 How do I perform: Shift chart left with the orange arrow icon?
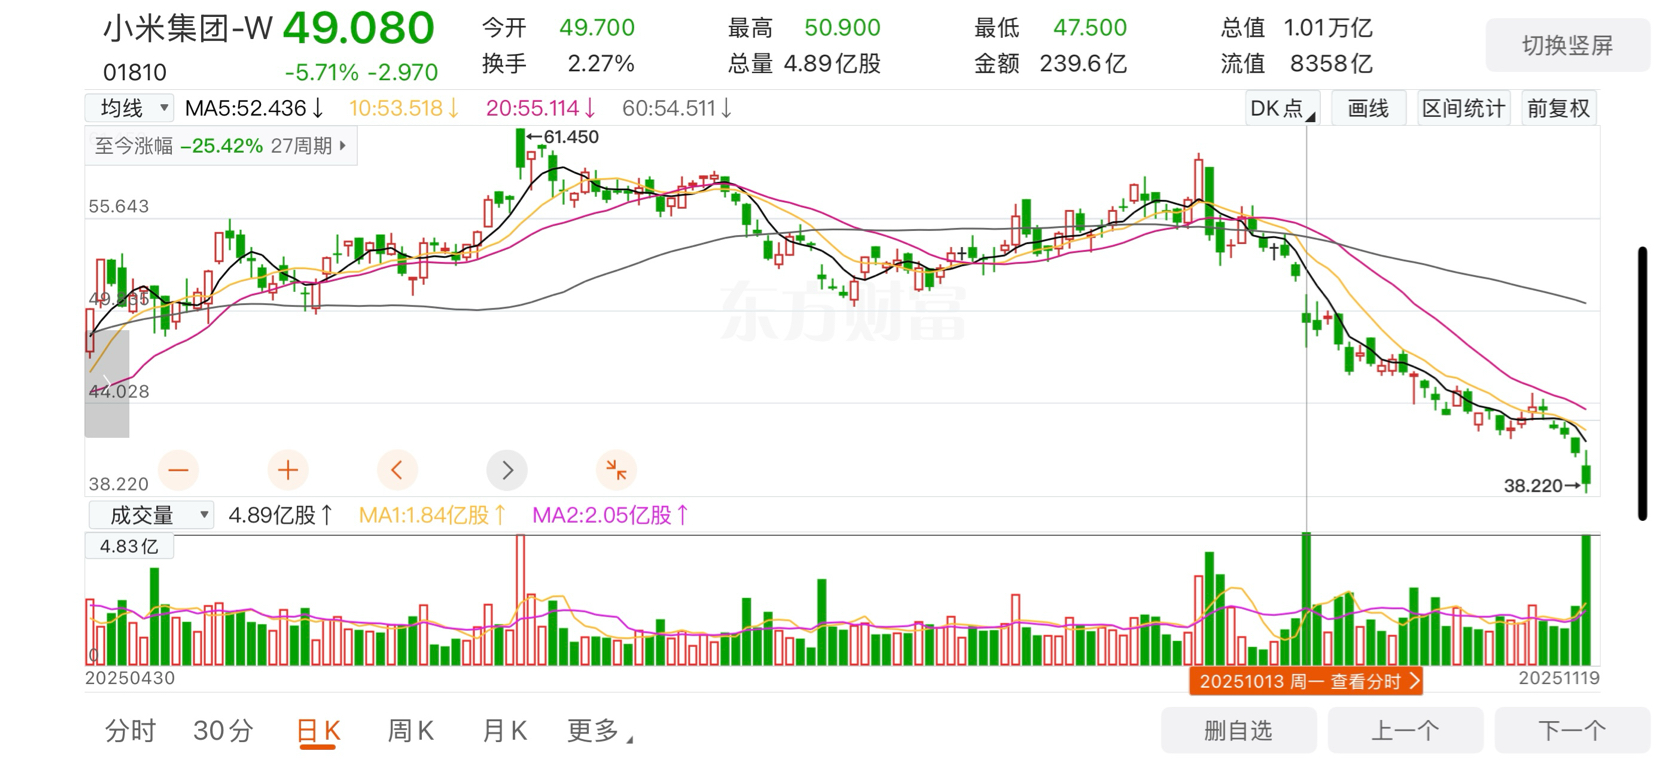397,469
